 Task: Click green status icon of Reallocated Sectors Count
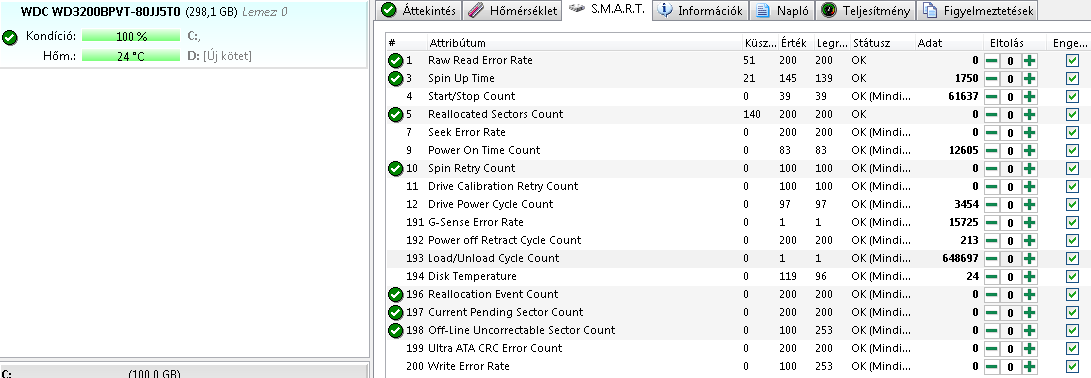(395, 114)
